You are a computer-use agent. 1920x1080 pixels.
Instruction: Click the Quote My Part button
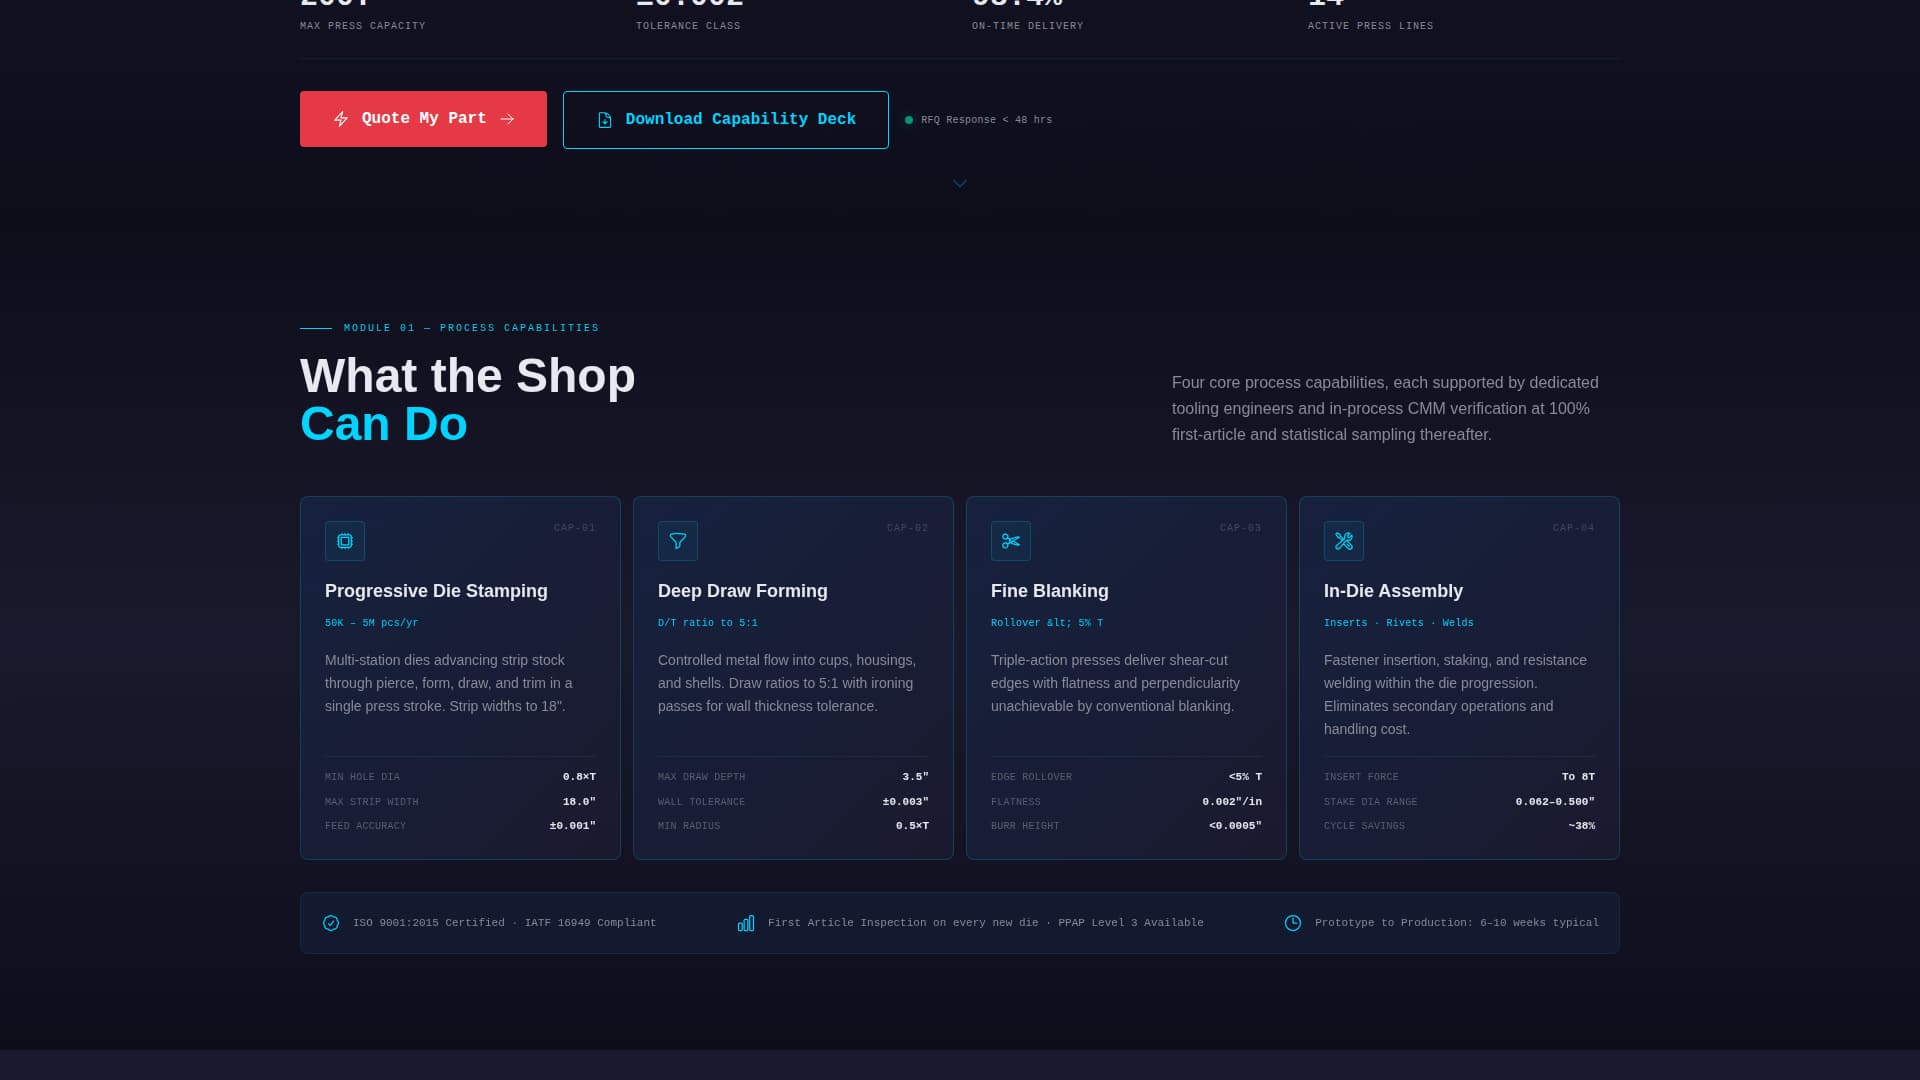(x=423, y=119)
